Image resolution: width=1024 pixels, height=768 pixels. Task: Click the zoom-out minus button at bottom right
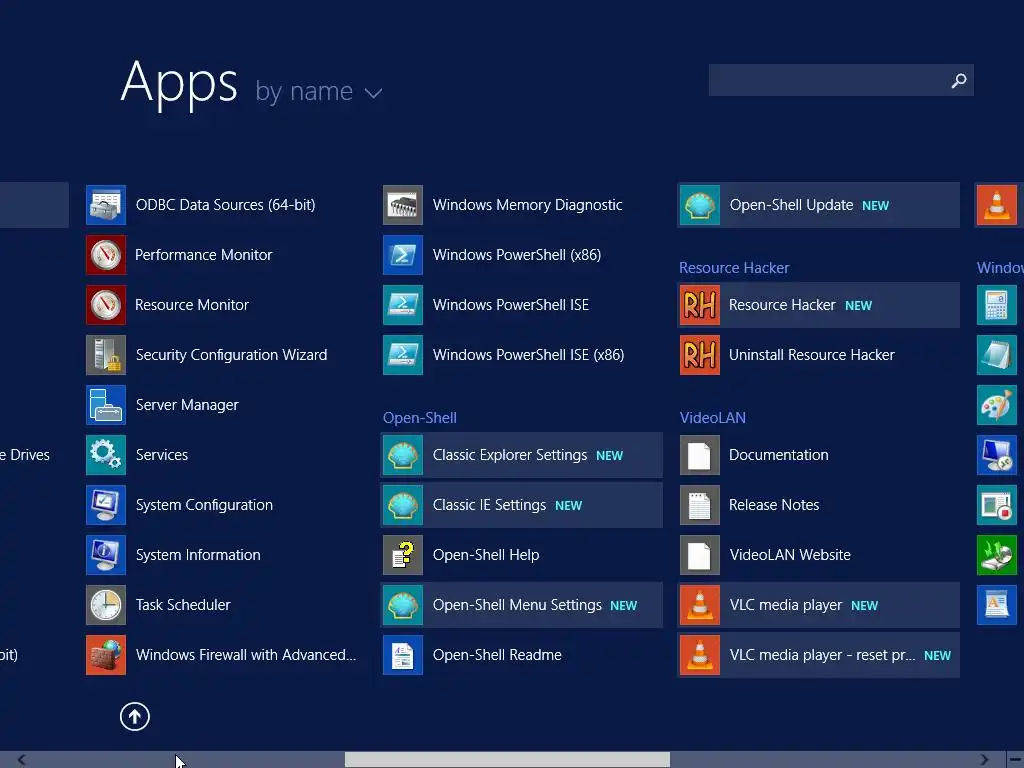pos(1015,760)
